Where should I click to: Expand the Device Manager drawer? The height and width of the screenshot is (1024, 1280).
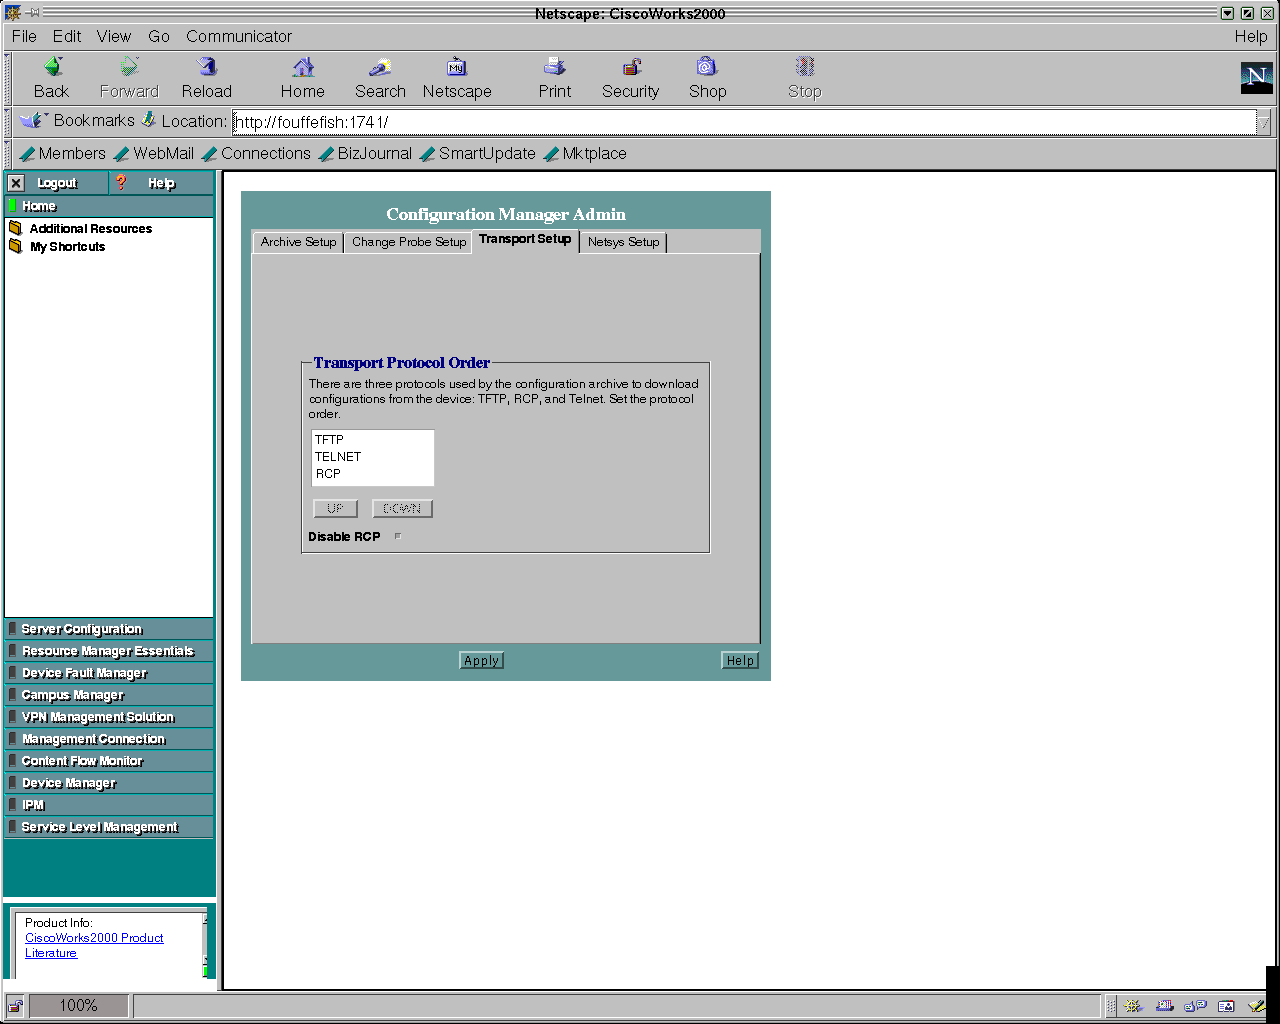pos(109,783)
